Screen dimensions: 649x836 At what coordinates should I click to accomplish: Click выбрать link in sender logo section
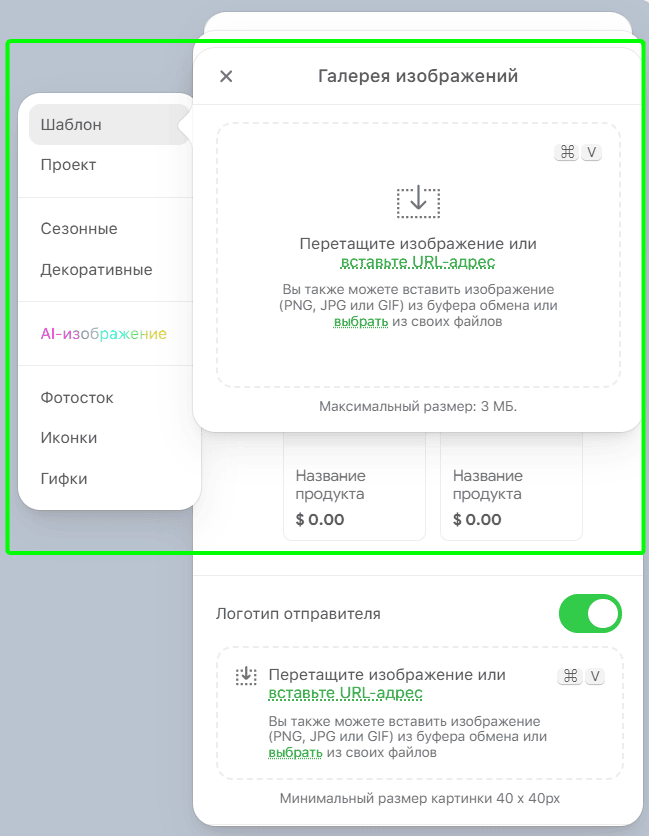pos(294,753)
